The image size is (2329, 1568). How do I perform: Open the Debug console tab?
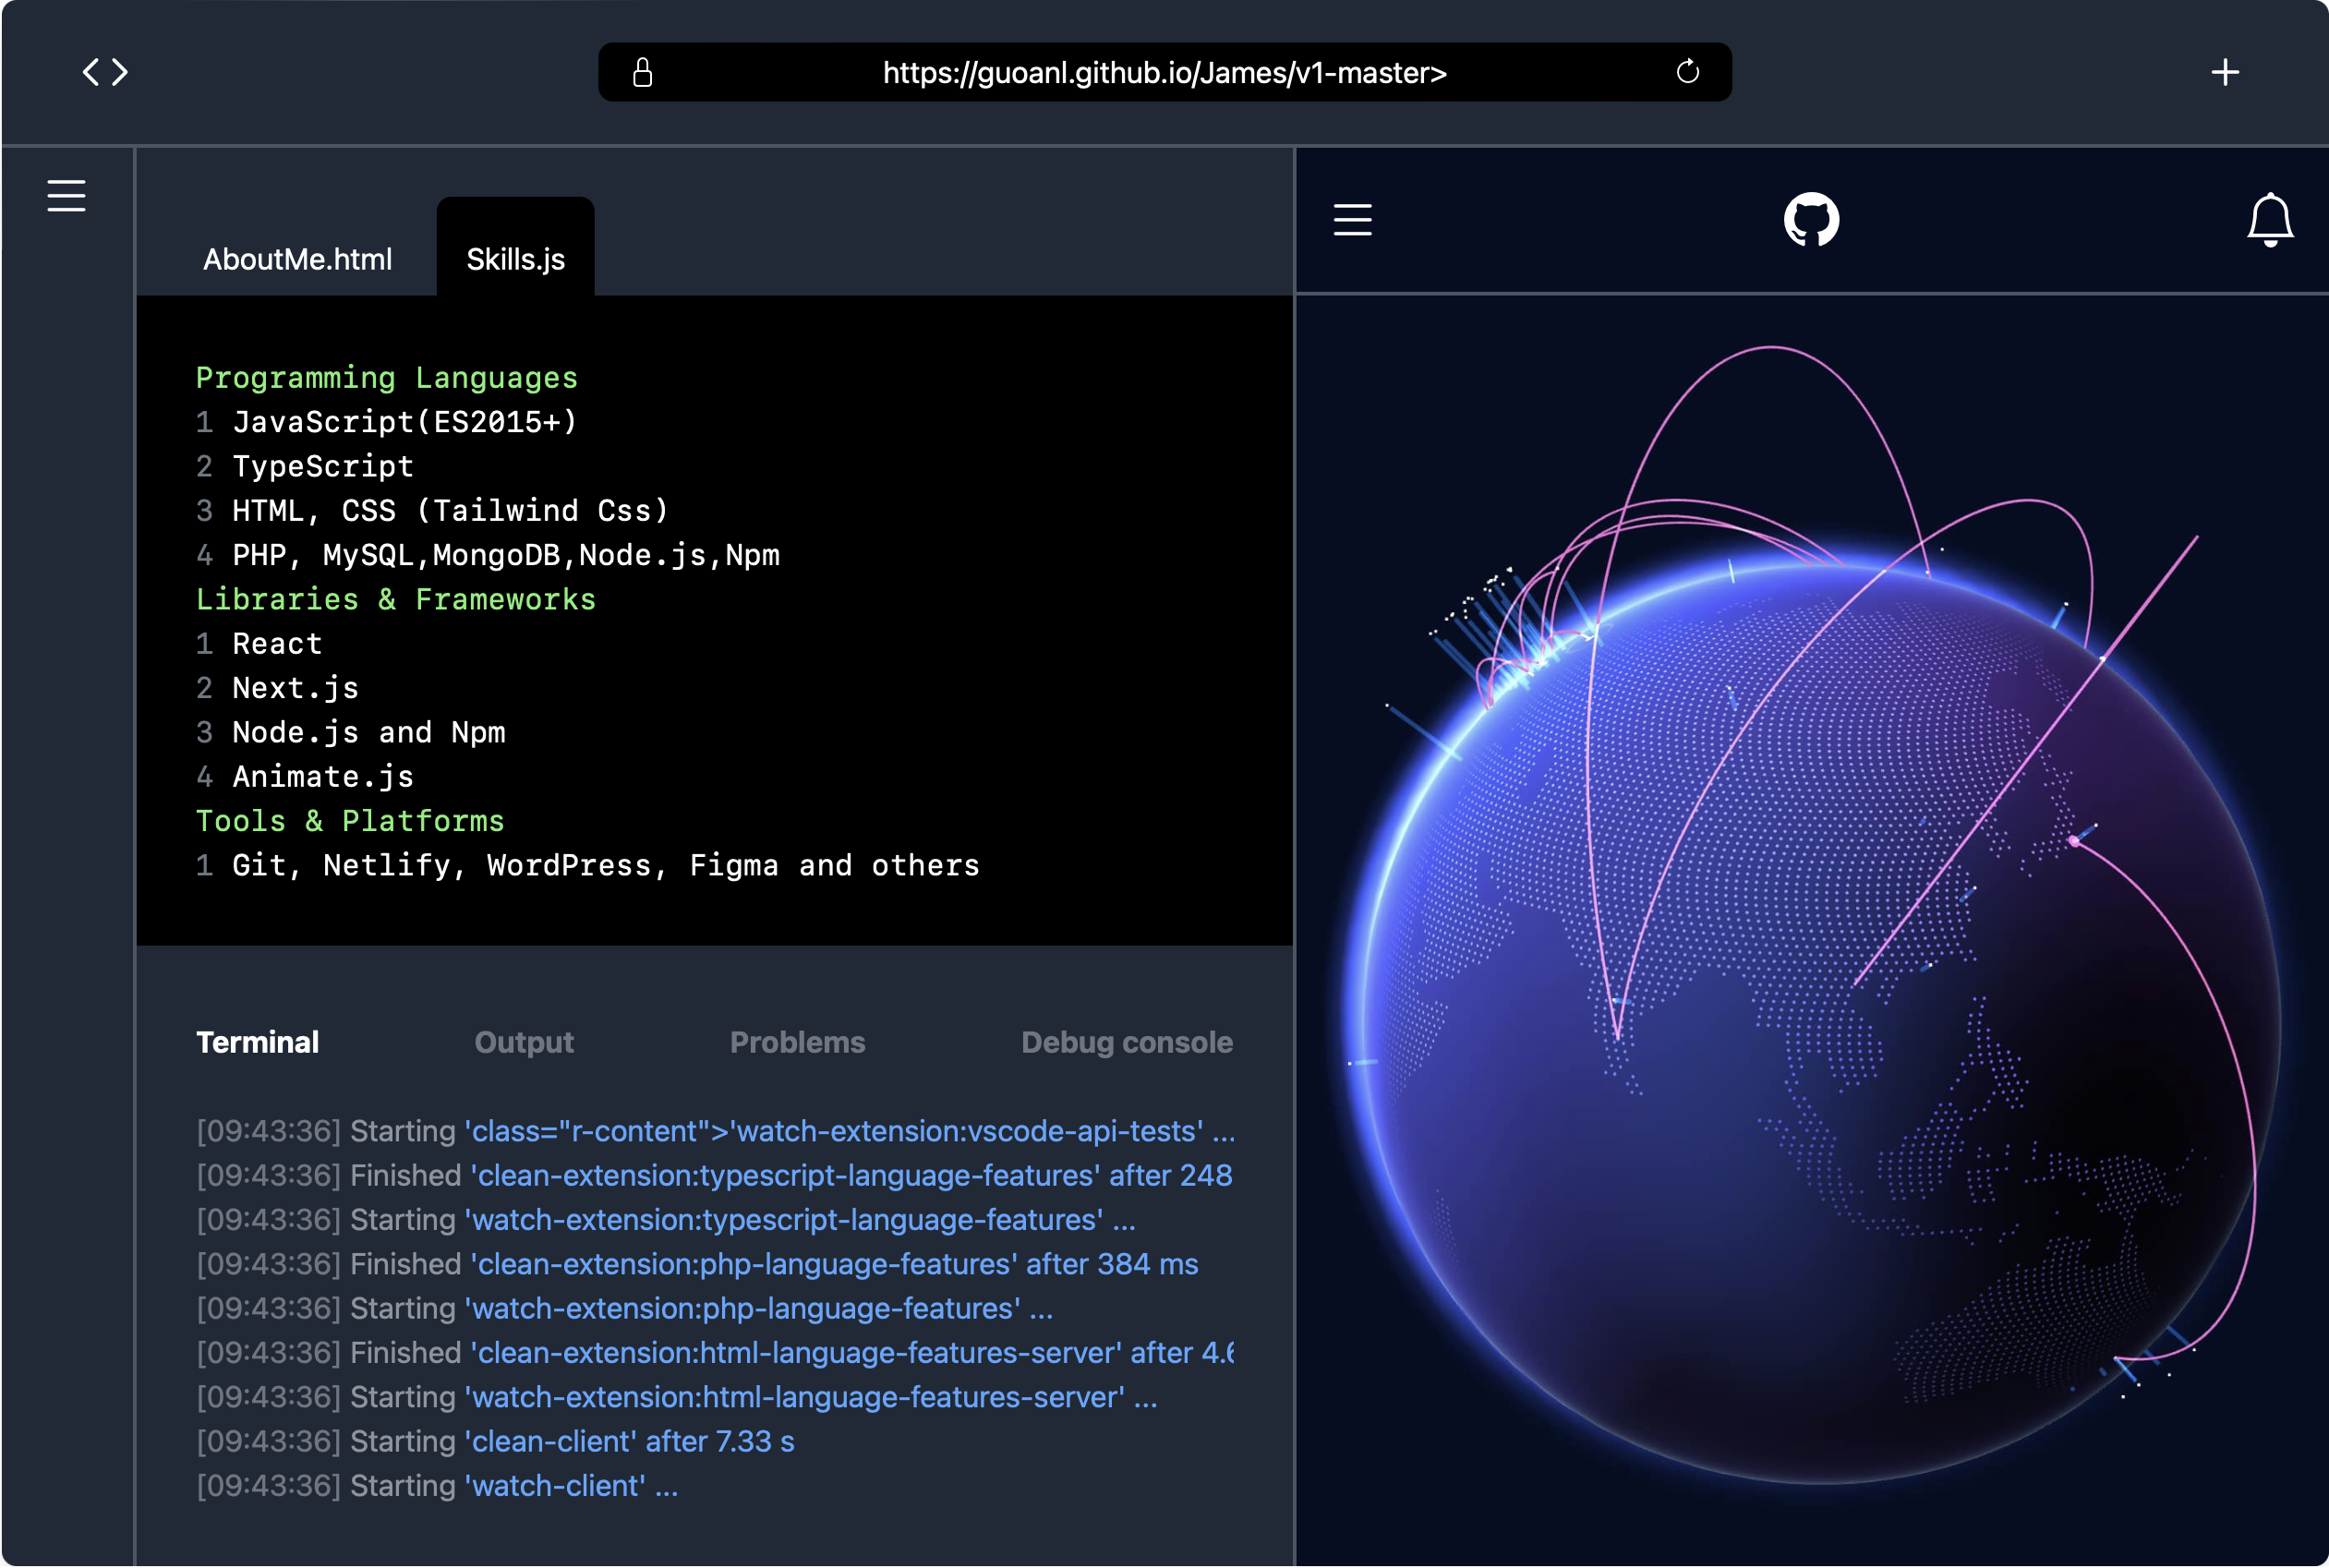click(1126, 1042)
